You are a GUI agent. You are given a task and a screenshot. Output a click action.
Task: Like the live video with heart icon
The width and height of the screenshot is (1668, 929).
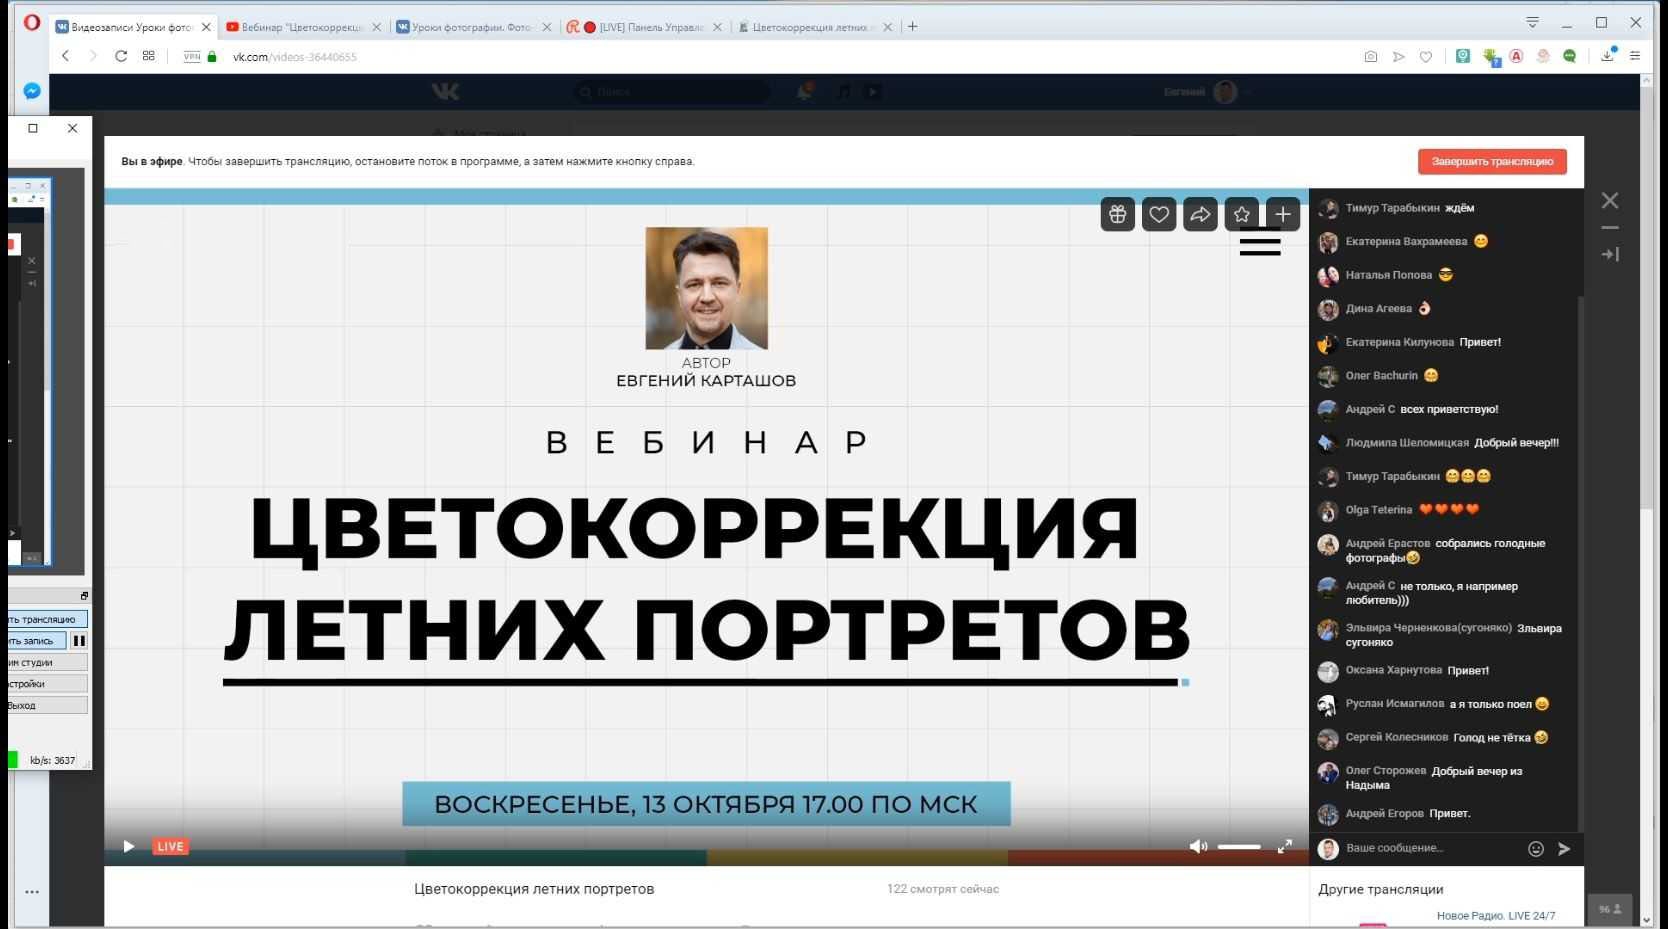pyautogui.click(x=1159, y=214)
